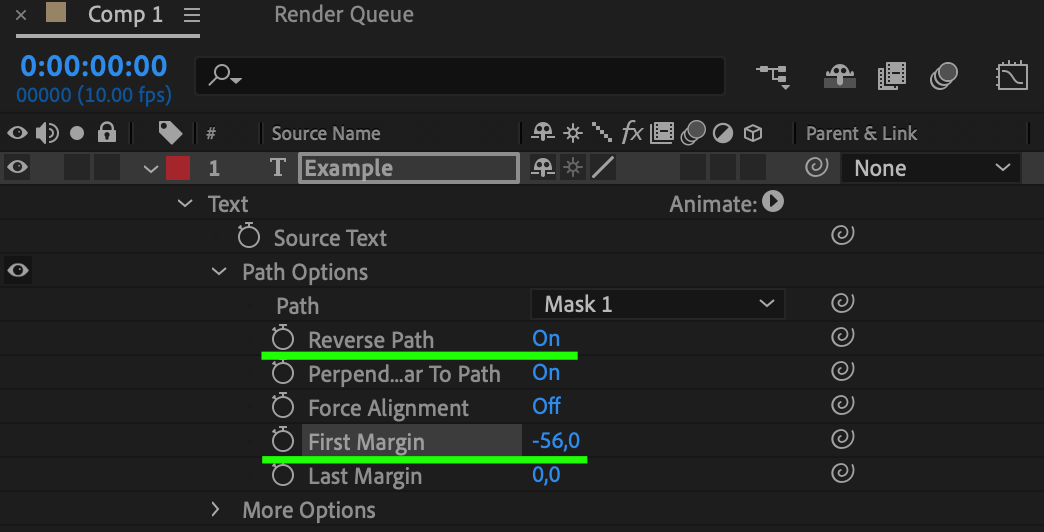The height and width of the screenshot is (532, 1044).
Task: Switch to the Render Queue tab
Action: [344, 14]
